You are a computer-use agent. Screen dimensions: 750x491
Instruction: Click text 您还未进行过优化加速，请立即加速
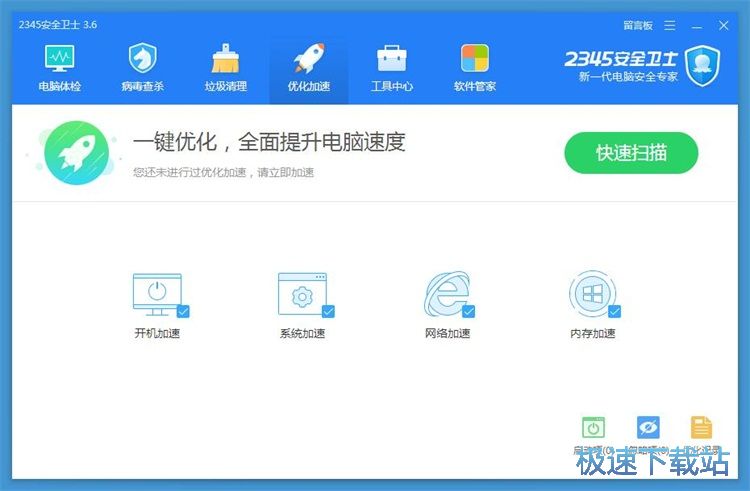click(223, 173)
